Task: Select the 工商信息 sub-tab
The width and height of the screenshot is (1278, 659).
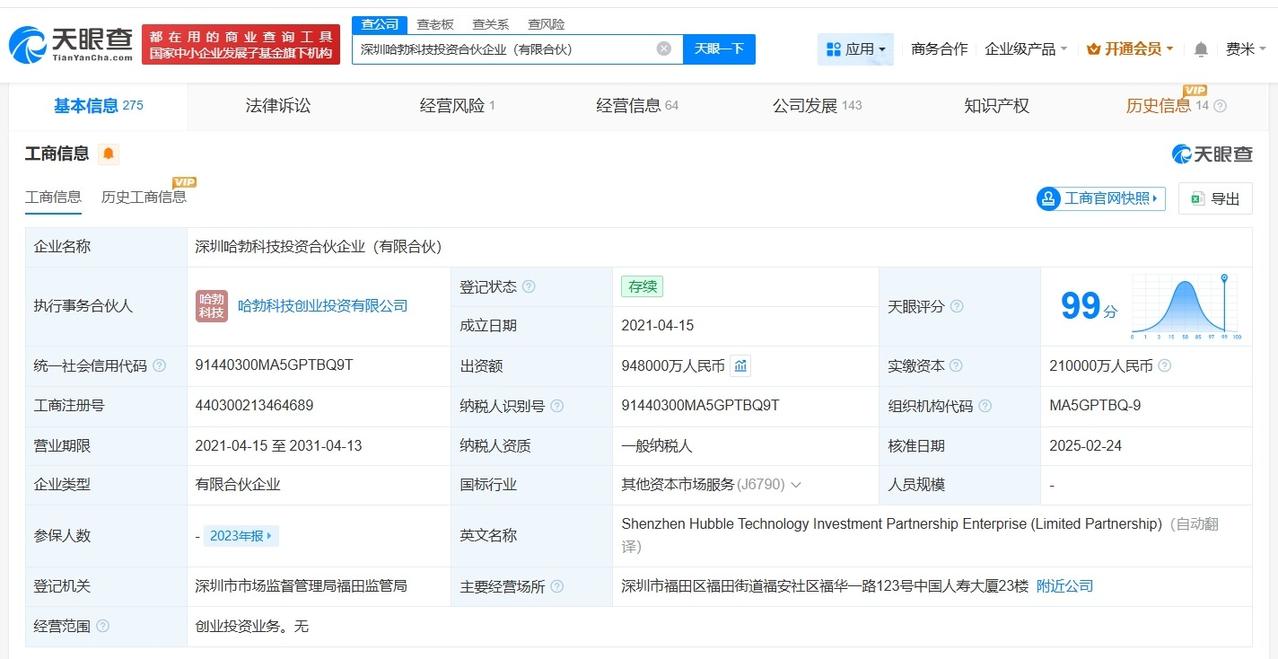Action: tap(53, 197)
